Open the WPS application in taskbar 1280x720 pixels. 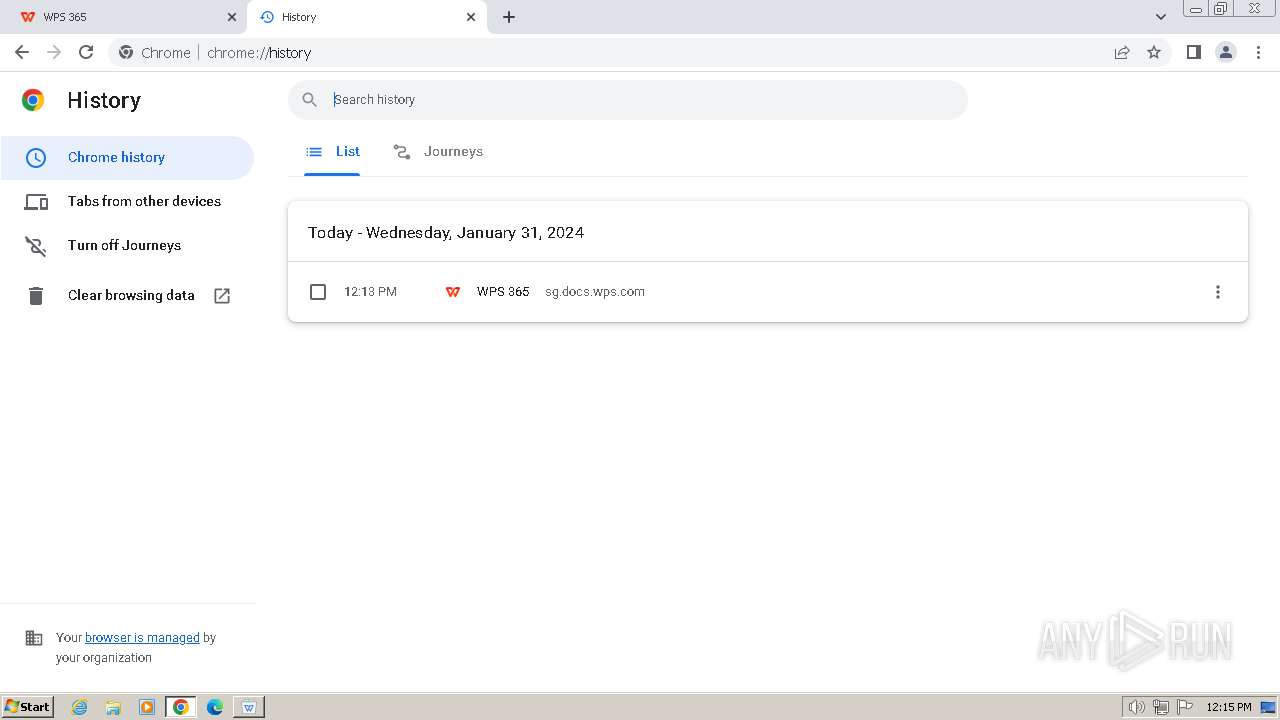click(249, 707)
